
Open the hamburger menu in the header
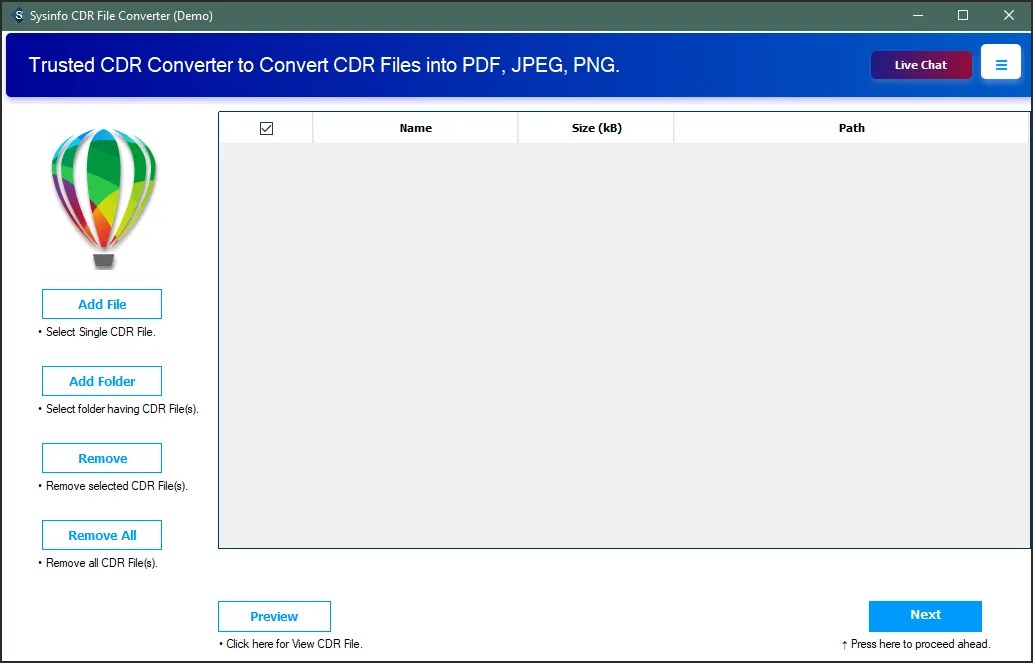click(1001, 62)
